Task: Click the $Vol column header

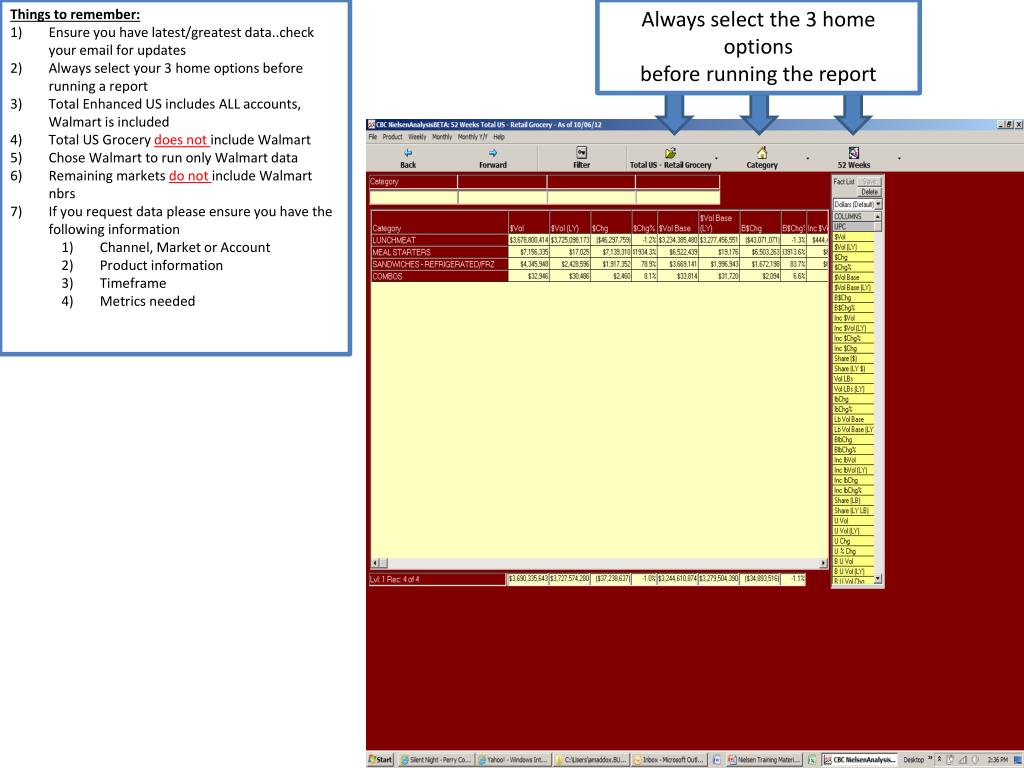Action: pos(528,222)
